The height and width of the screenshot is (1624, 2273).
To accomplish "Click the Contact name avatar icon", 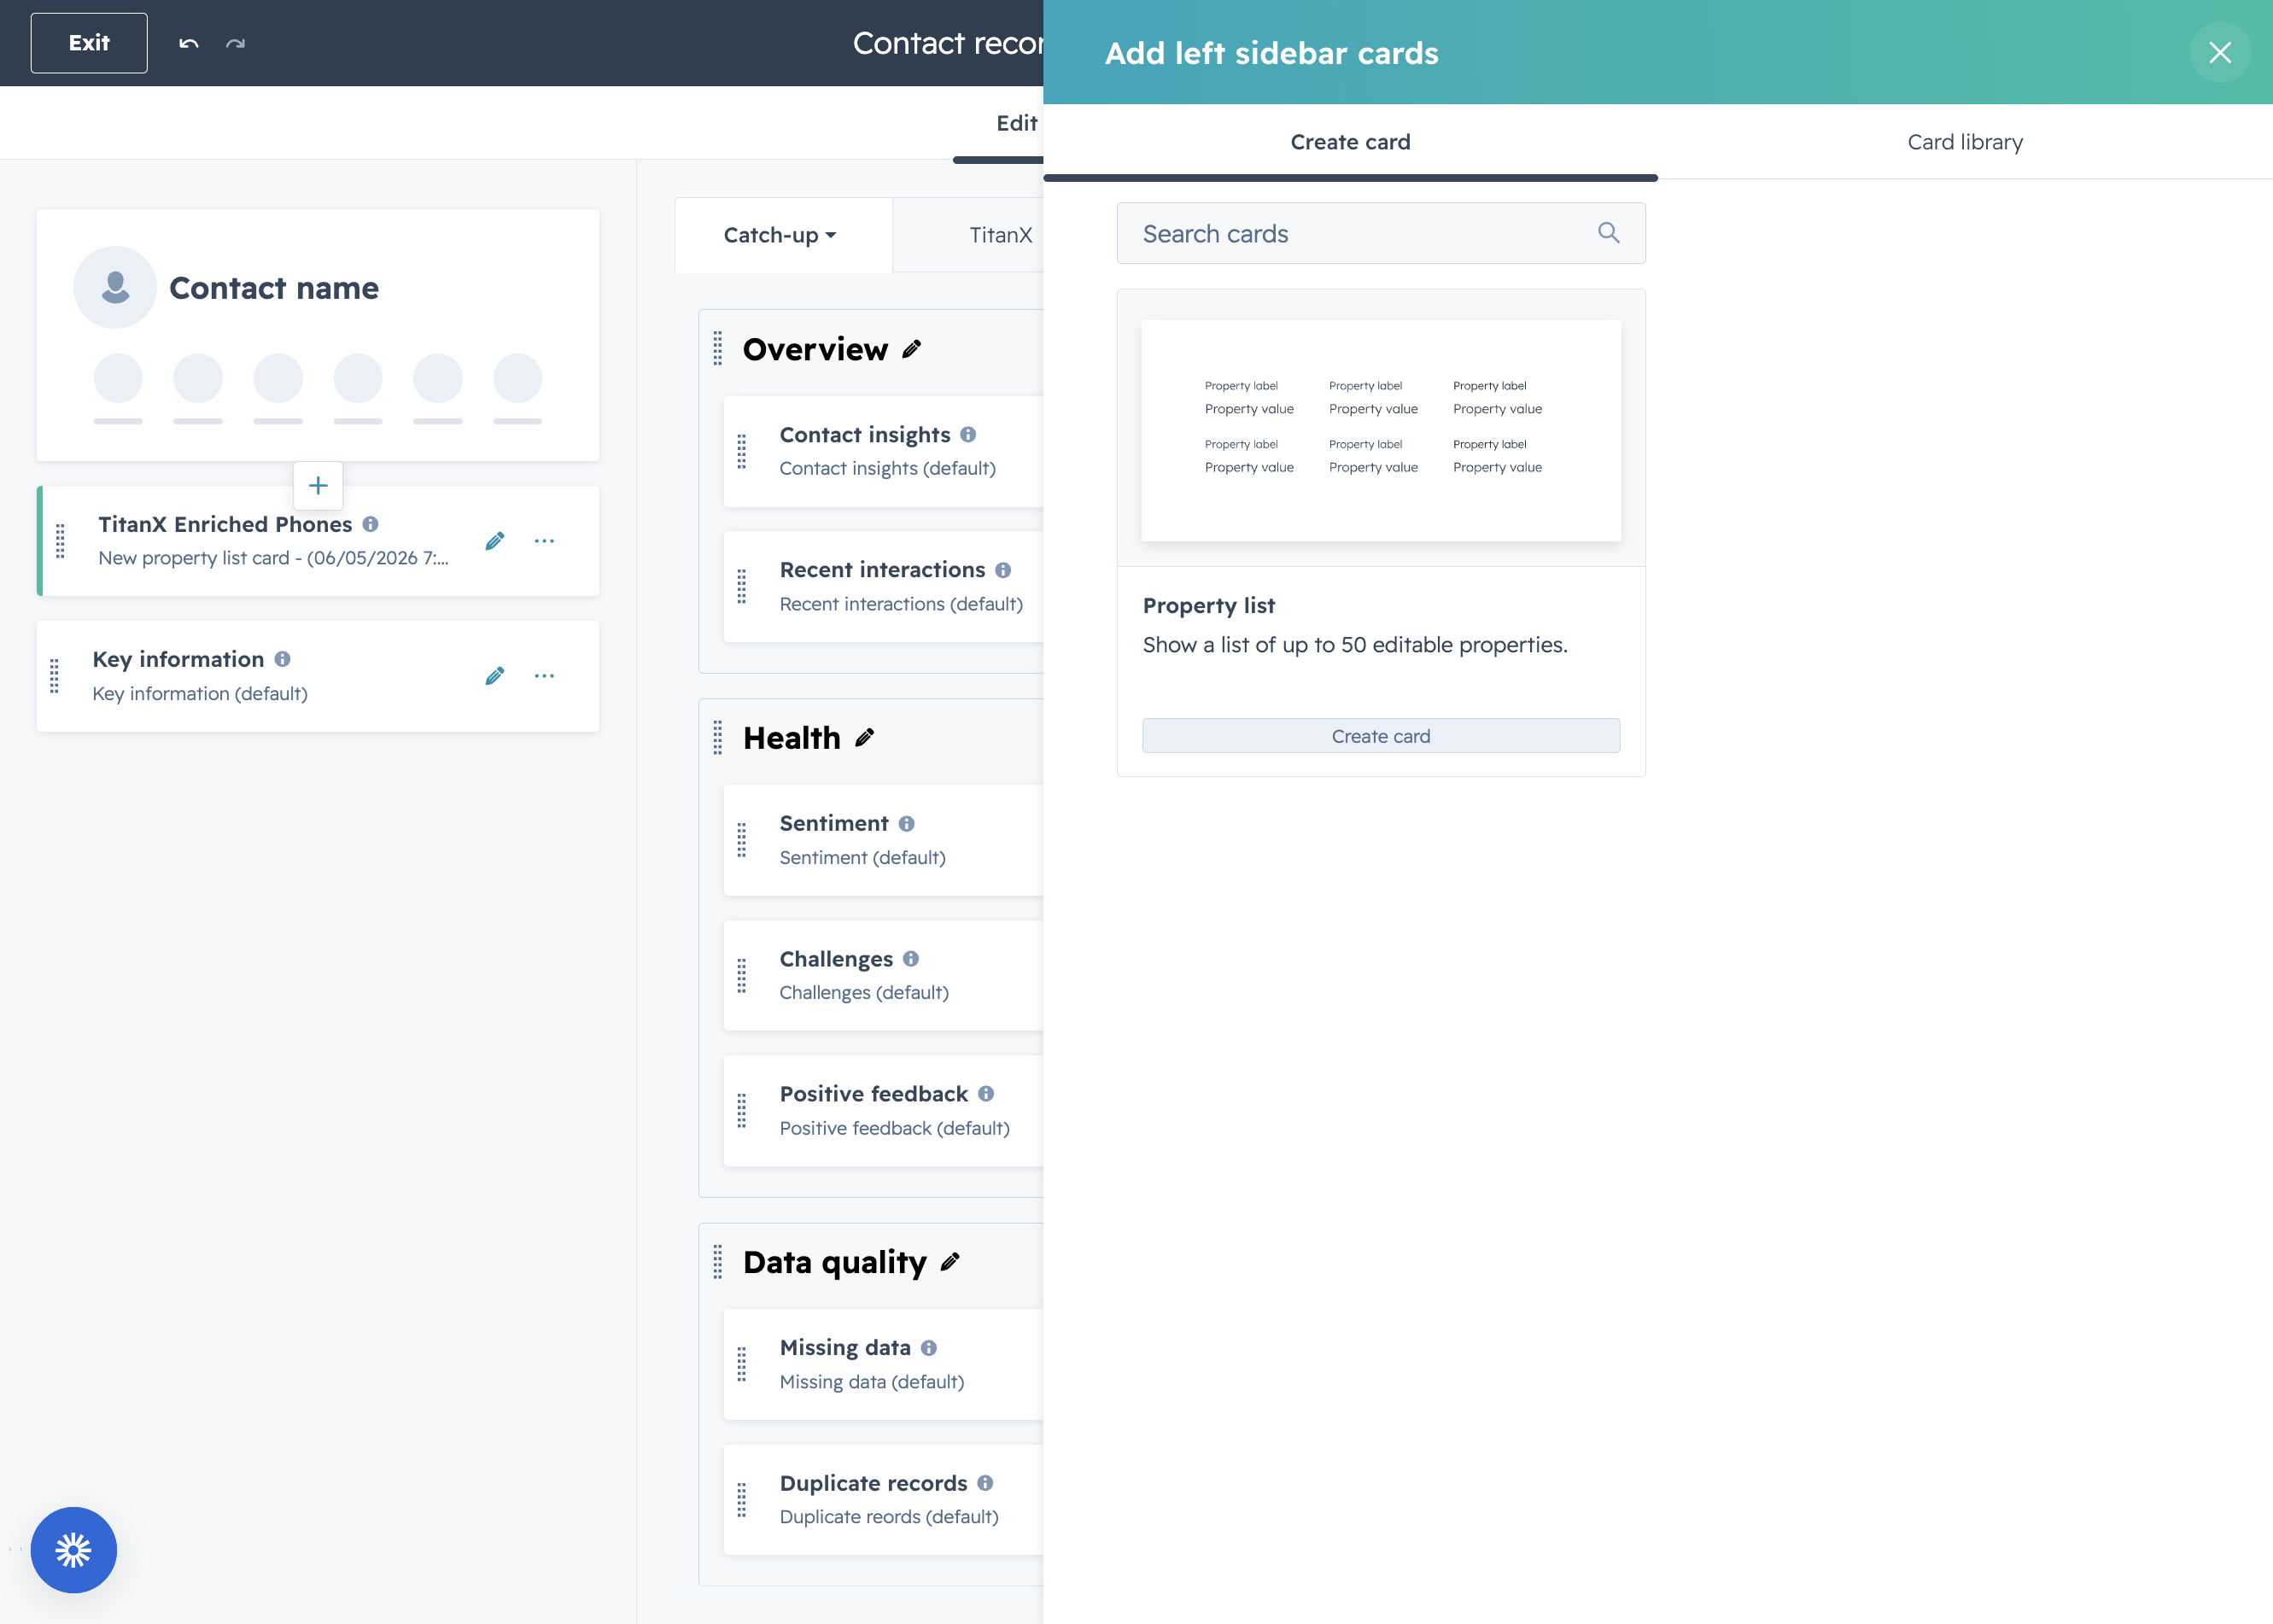I will 115,288.
